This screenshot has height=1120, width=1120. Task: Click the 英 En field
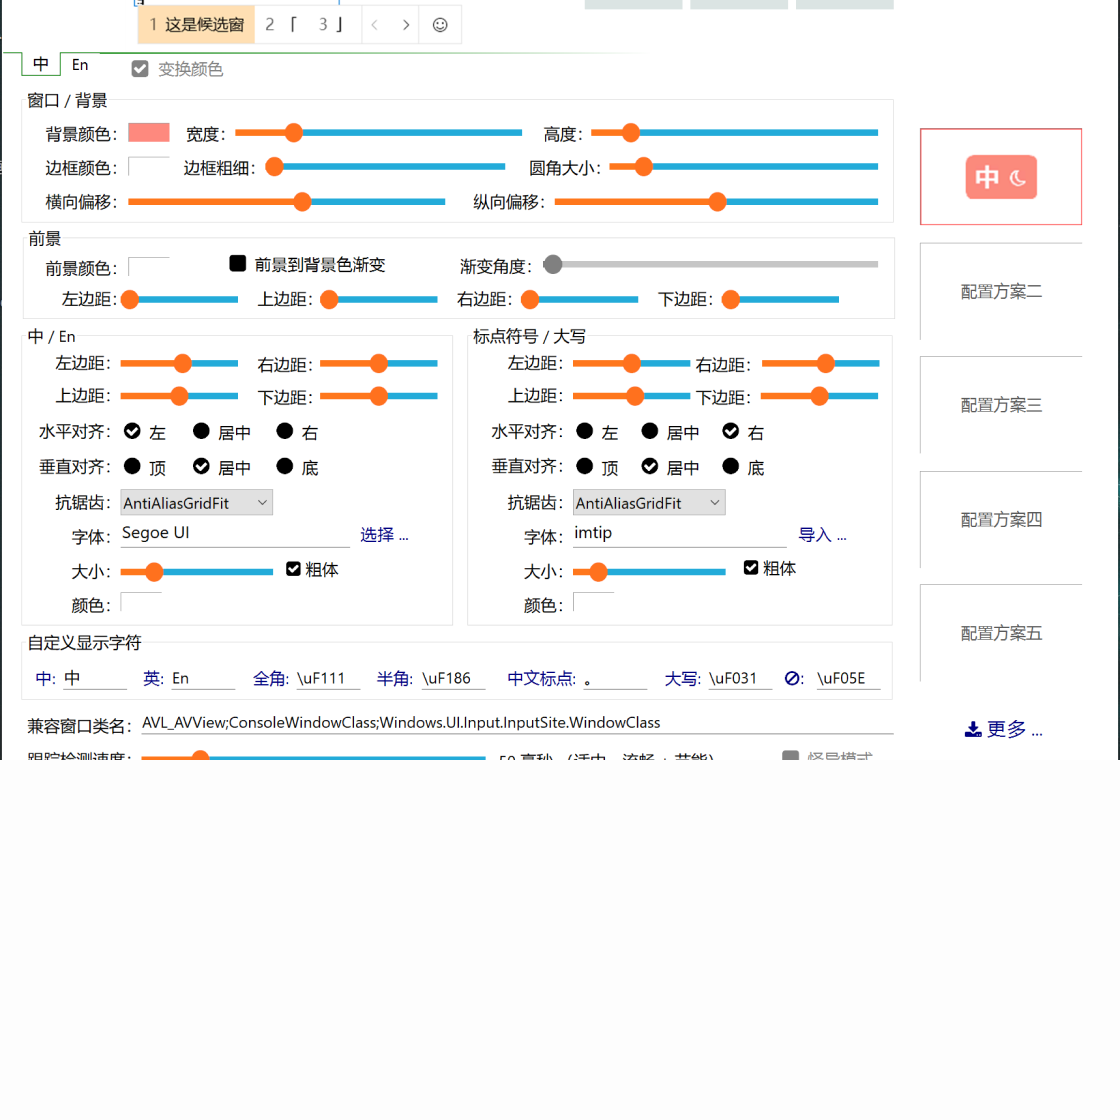tap(202, 678)
